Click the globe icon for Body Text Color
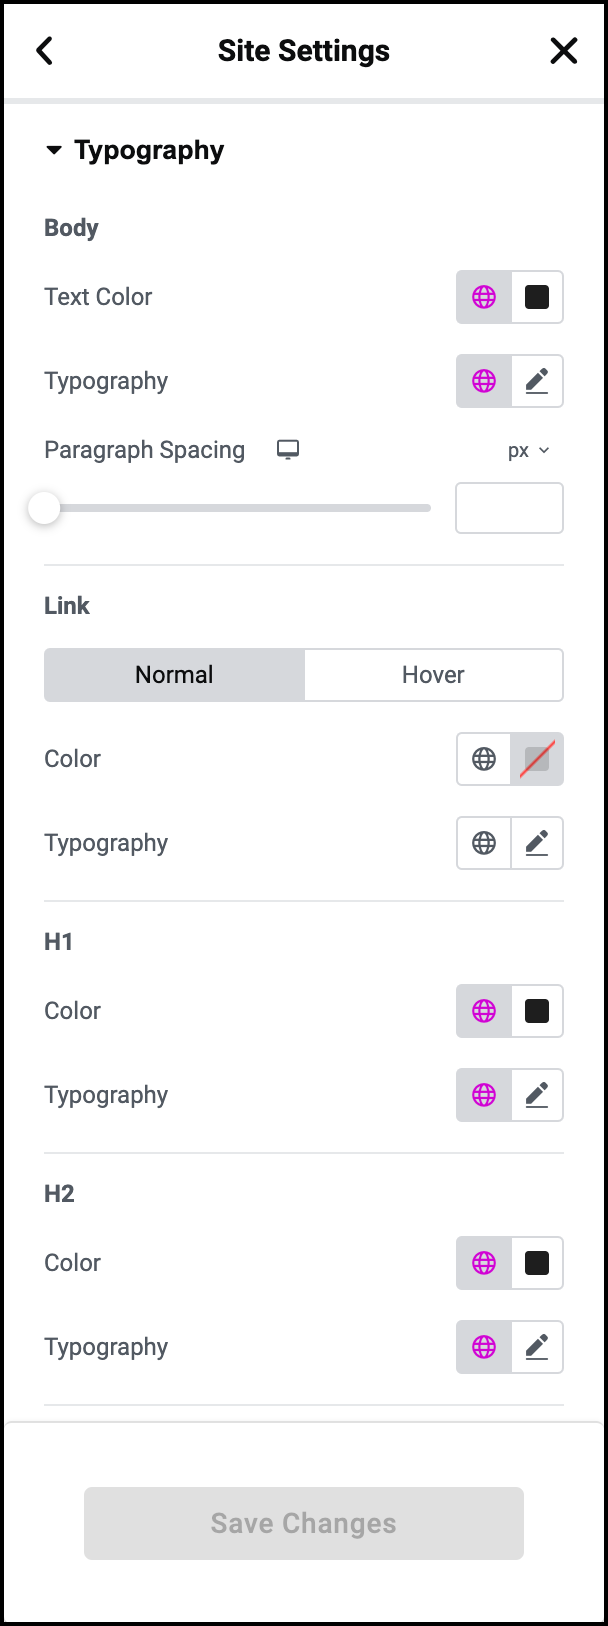This screenshot has height=1626, width=608. click(x=484, y=297)
